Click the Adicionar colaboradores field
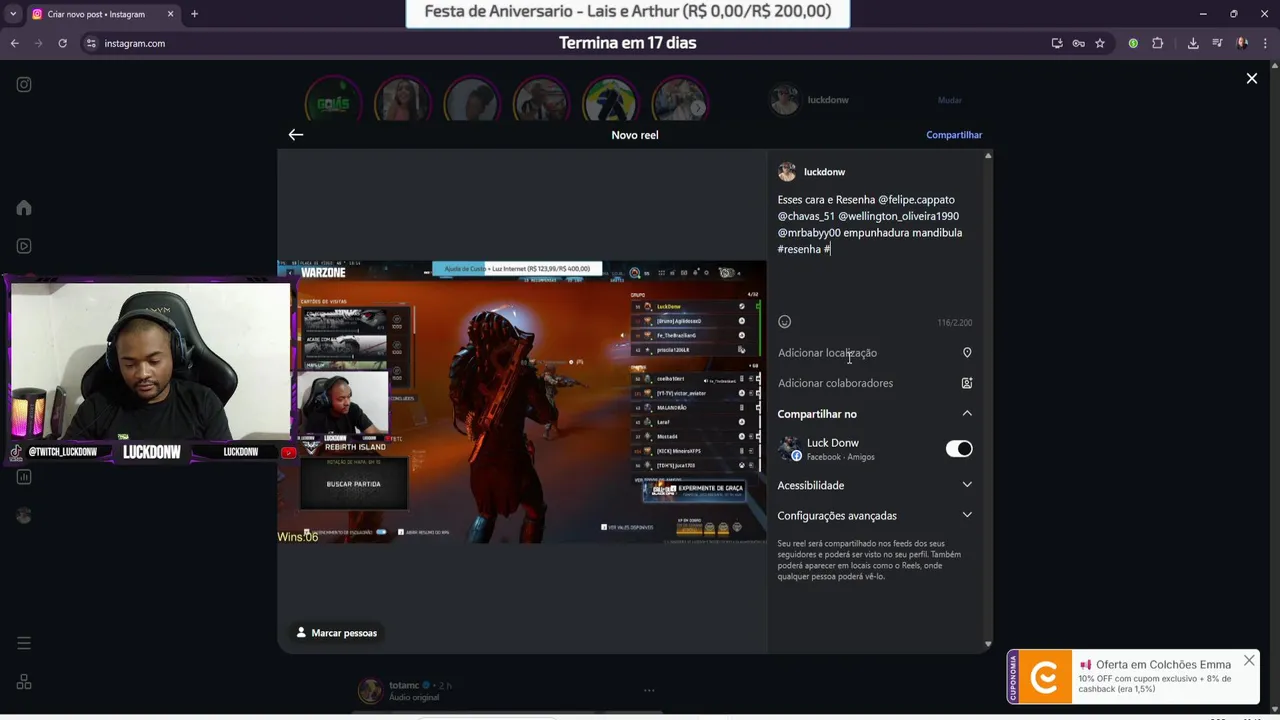The width and height of the screenshot is (1280, 720). click(x=875, y=383)
